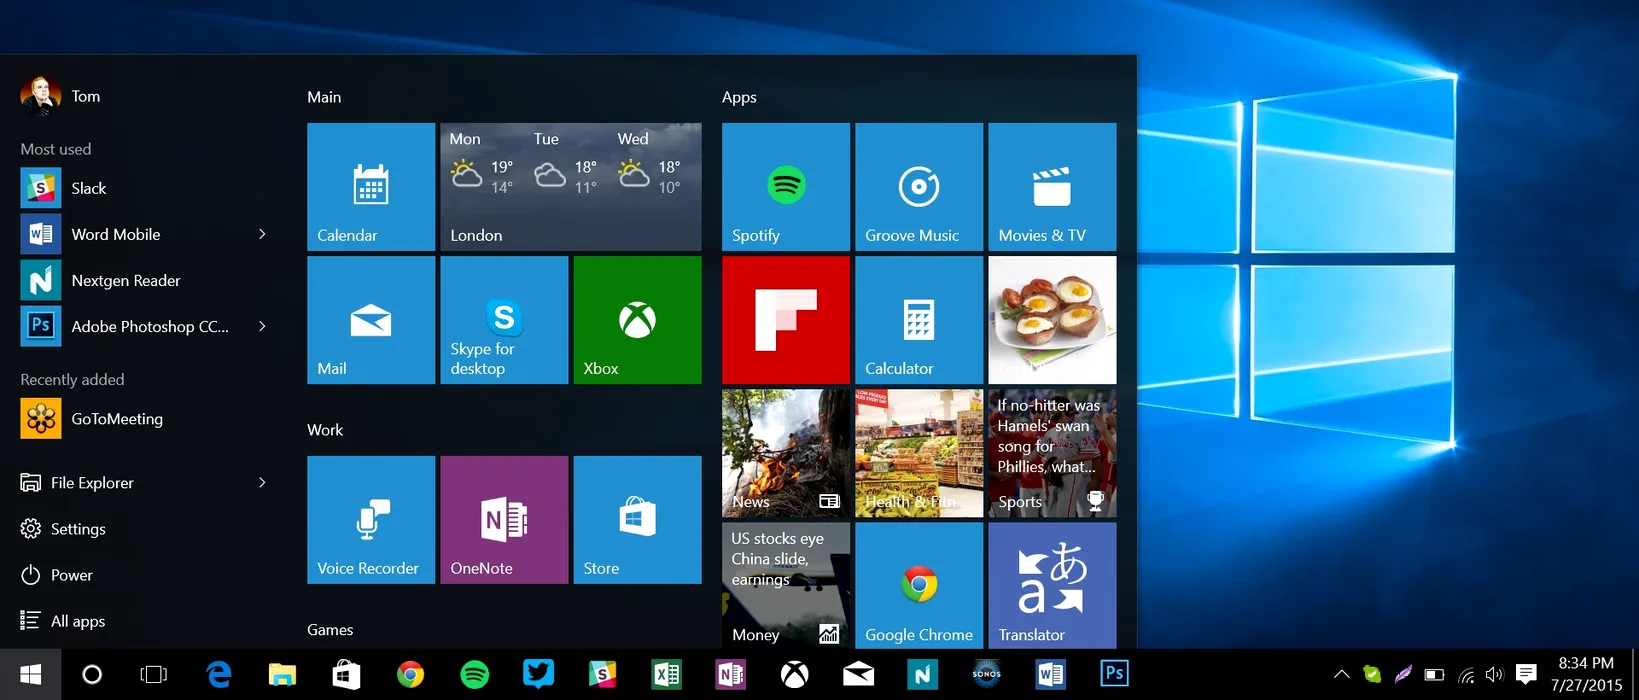Open the Xbox tile
Screen dimensions: 1639x700
tap(637, 320)
